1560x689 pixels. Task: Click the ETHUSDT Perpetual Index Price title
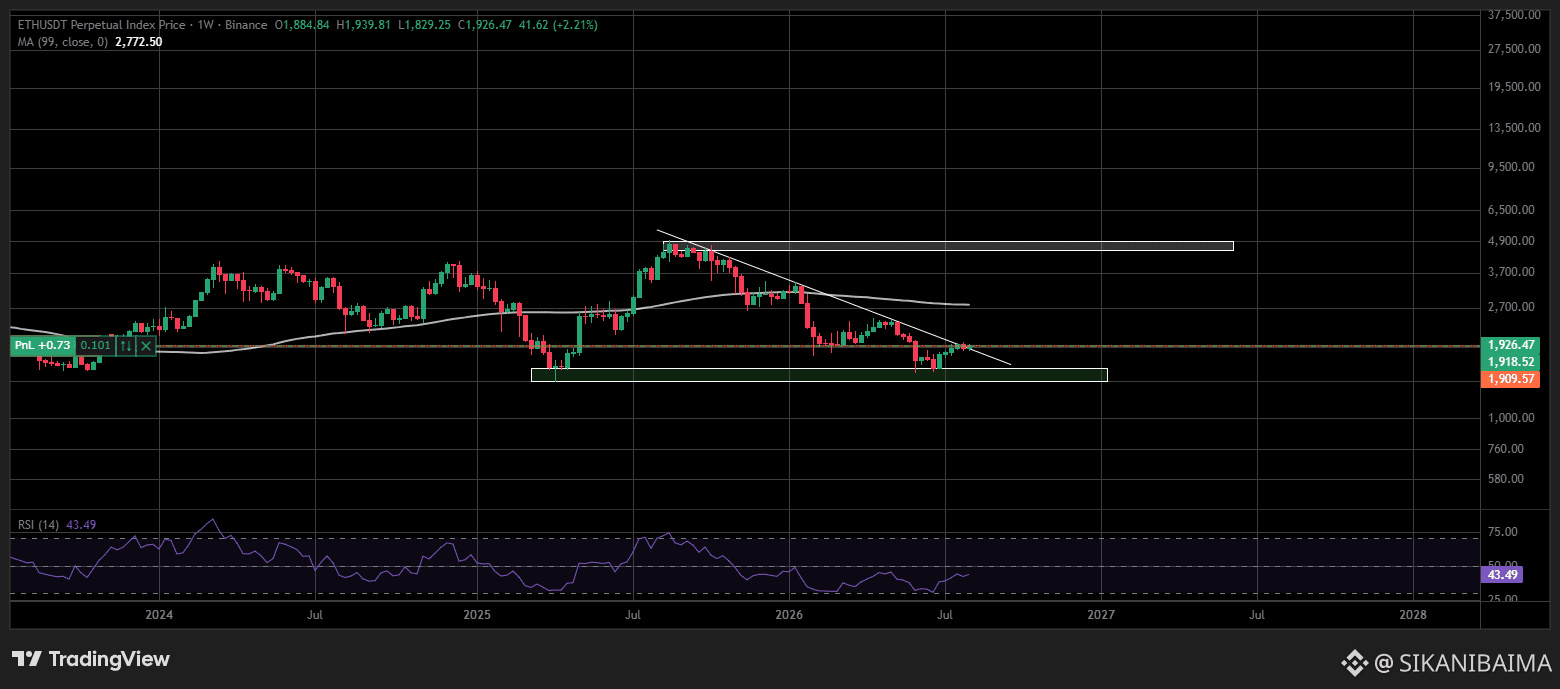tap(104, 27)
